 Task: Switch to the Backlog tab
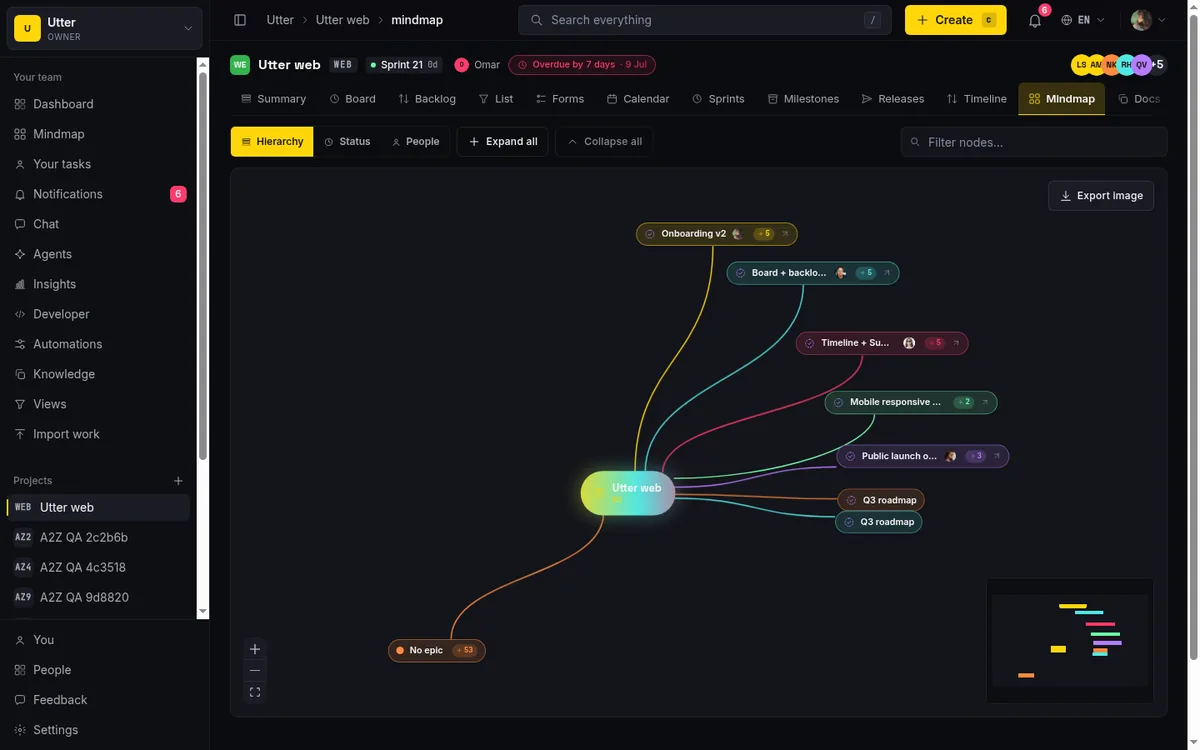[x=427, y=99]
